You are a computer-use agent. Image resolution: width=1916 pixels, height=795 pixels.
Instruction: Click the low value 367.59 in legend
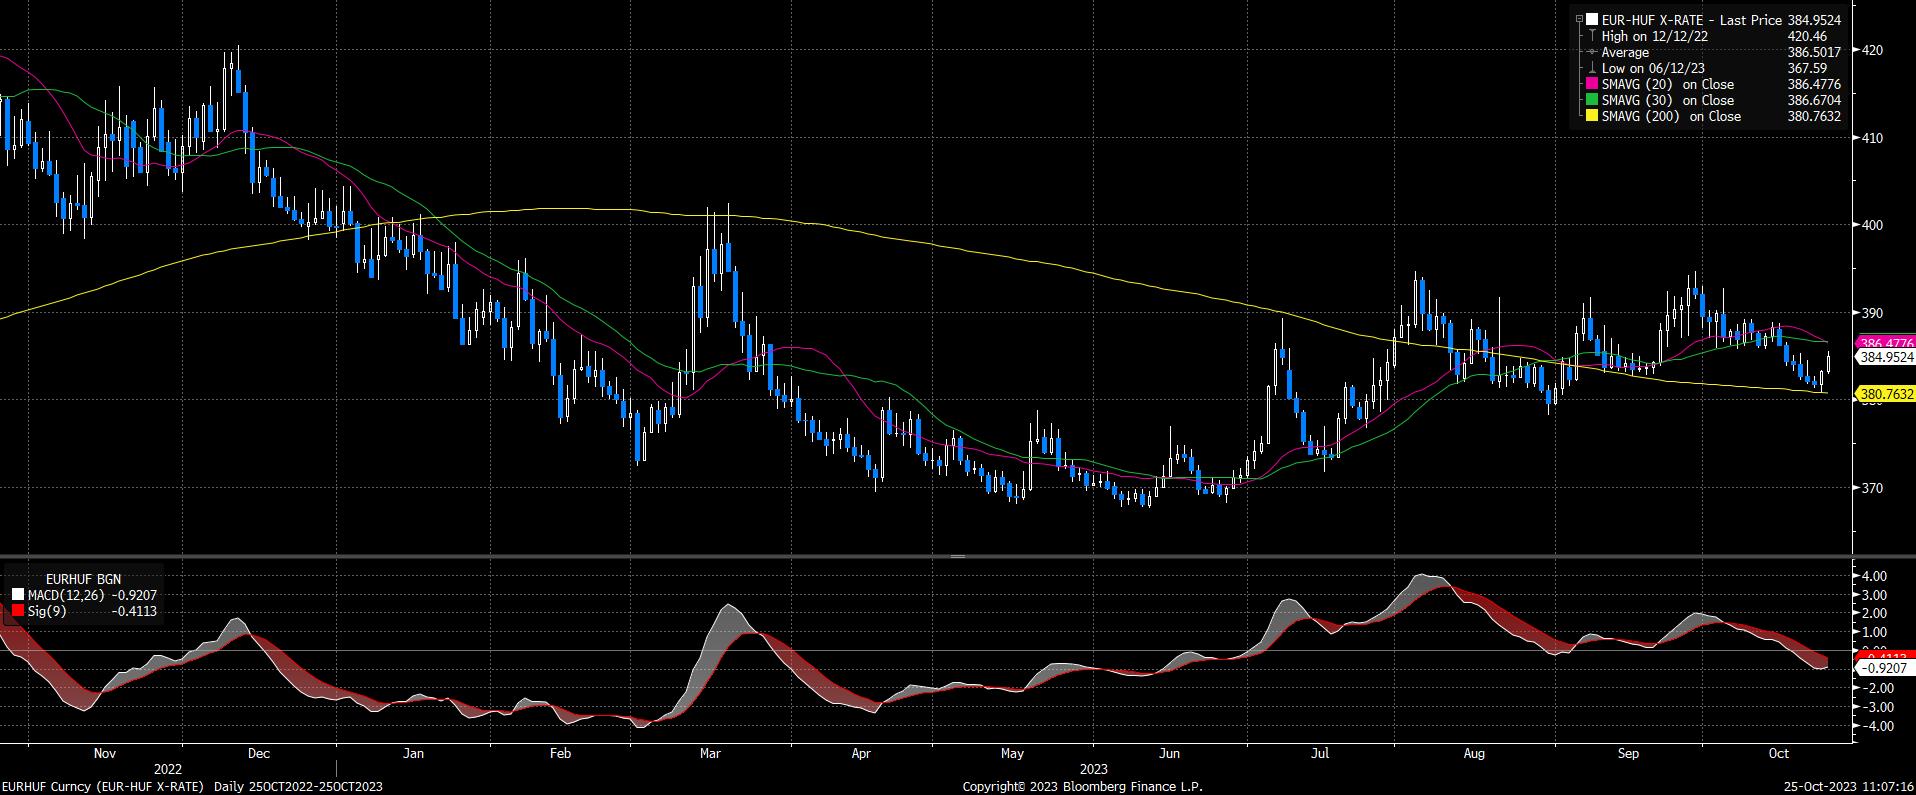[x=1807, y=68]
